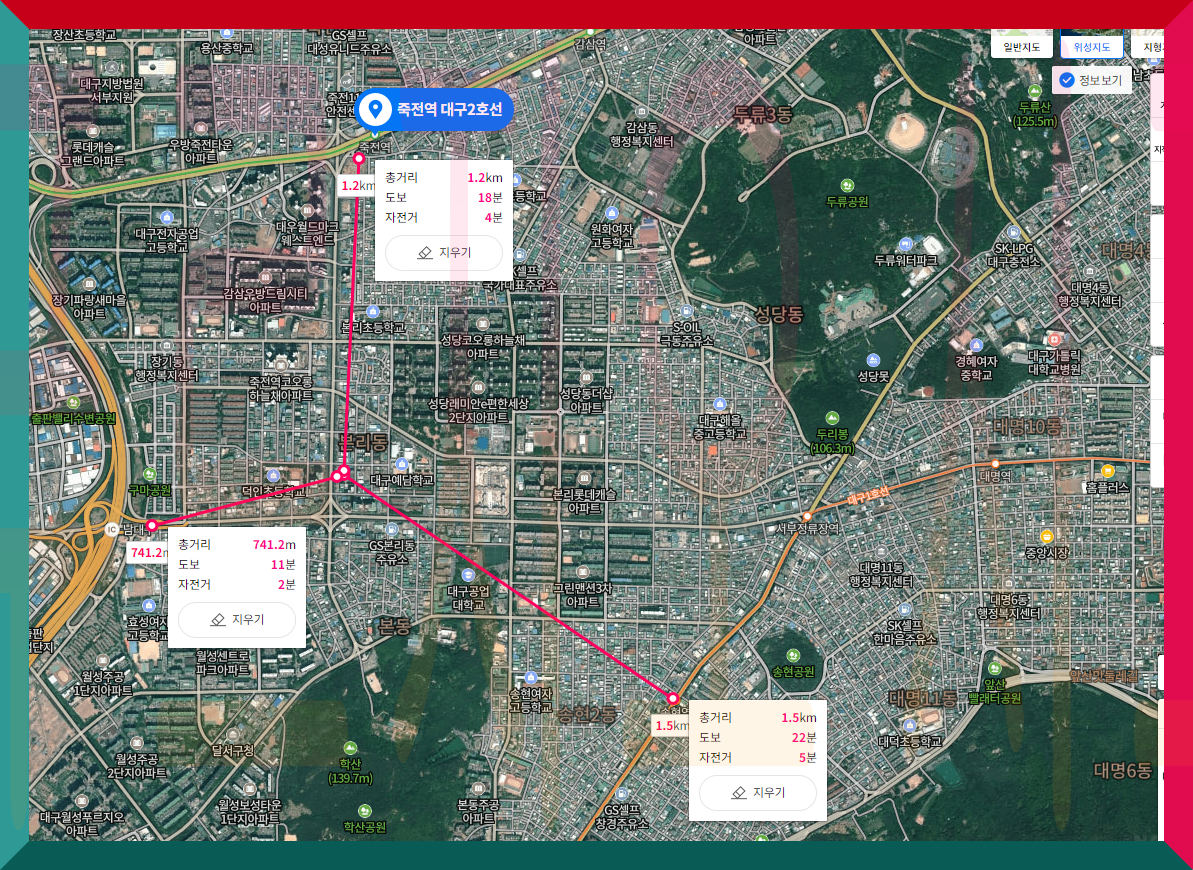Click the 두류산 mountain icon

pos(1035,91)
